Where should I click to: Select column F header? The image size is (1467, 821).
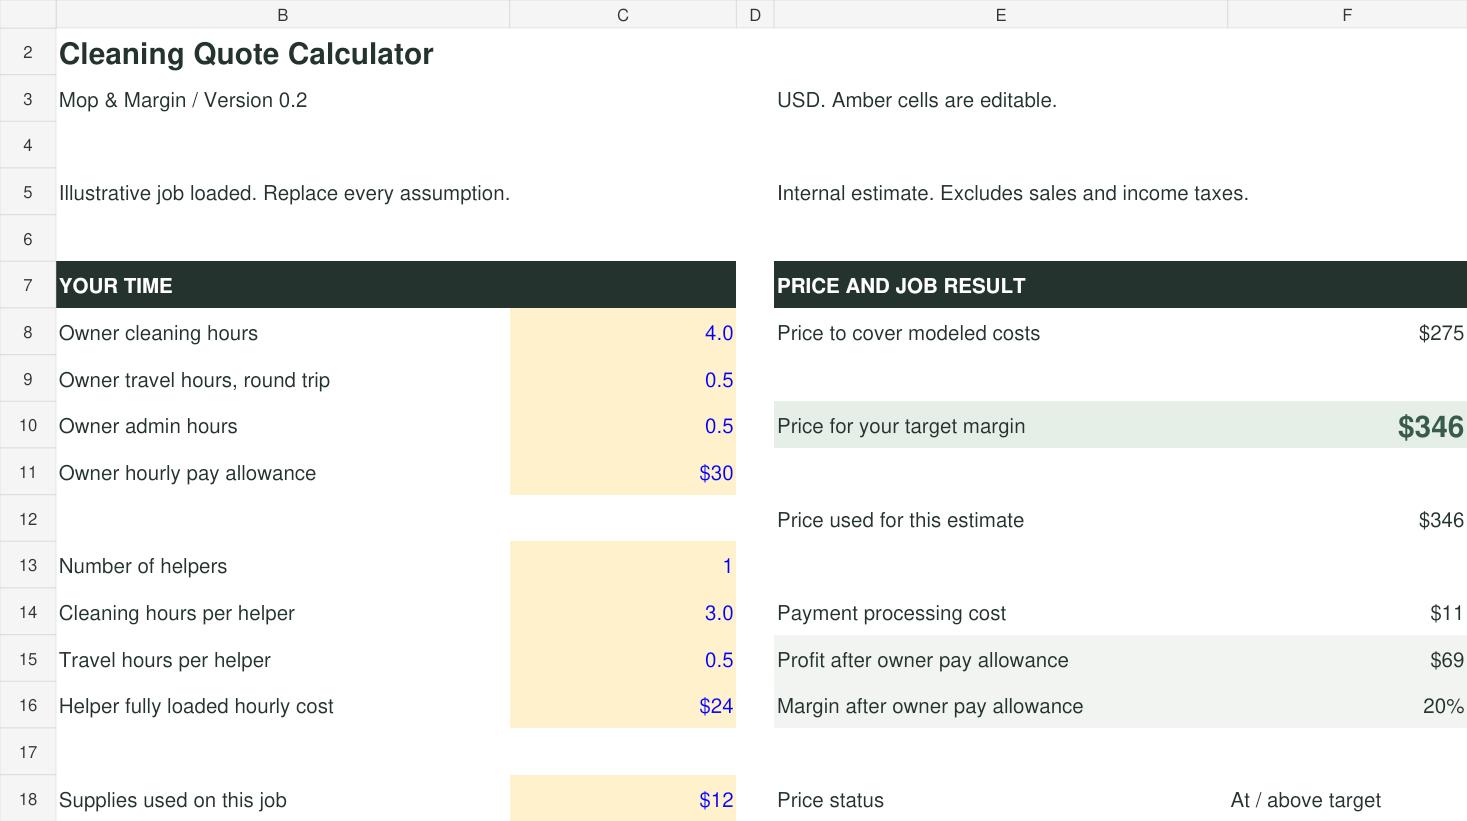1347,14
